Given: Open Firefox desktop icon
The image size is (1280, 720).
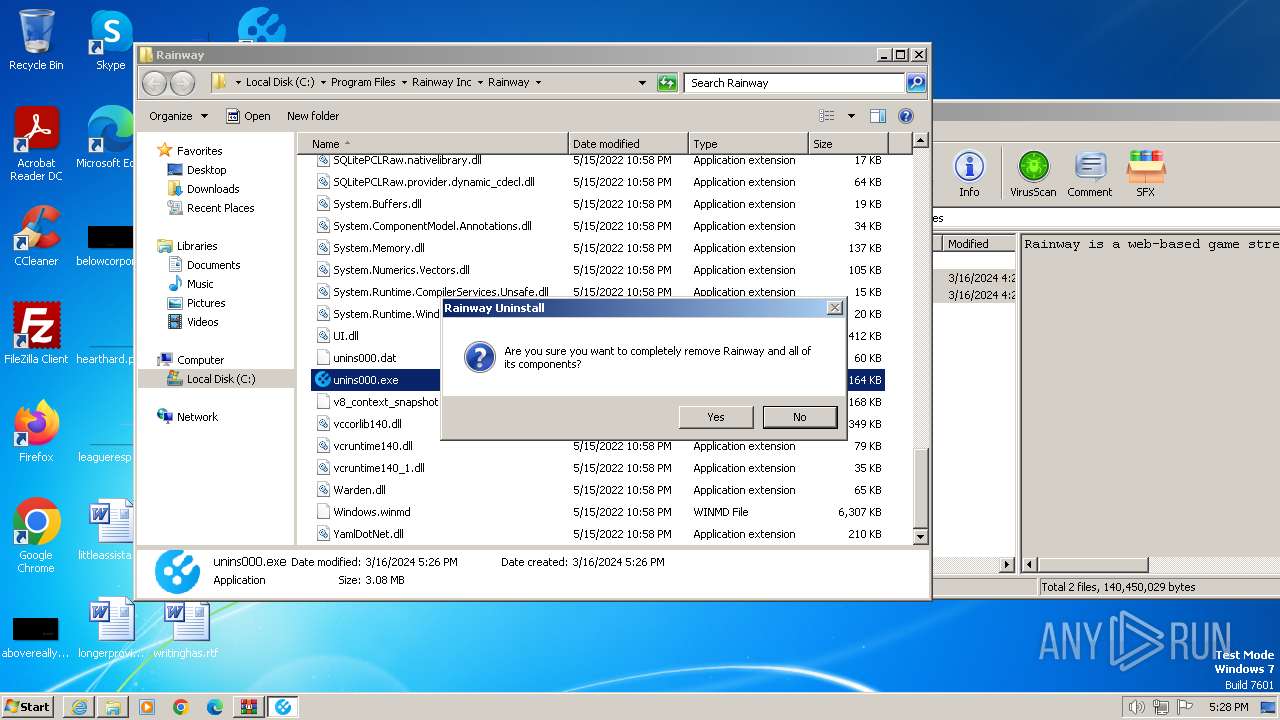Looking at the screenshot, I should coord(36,431).
